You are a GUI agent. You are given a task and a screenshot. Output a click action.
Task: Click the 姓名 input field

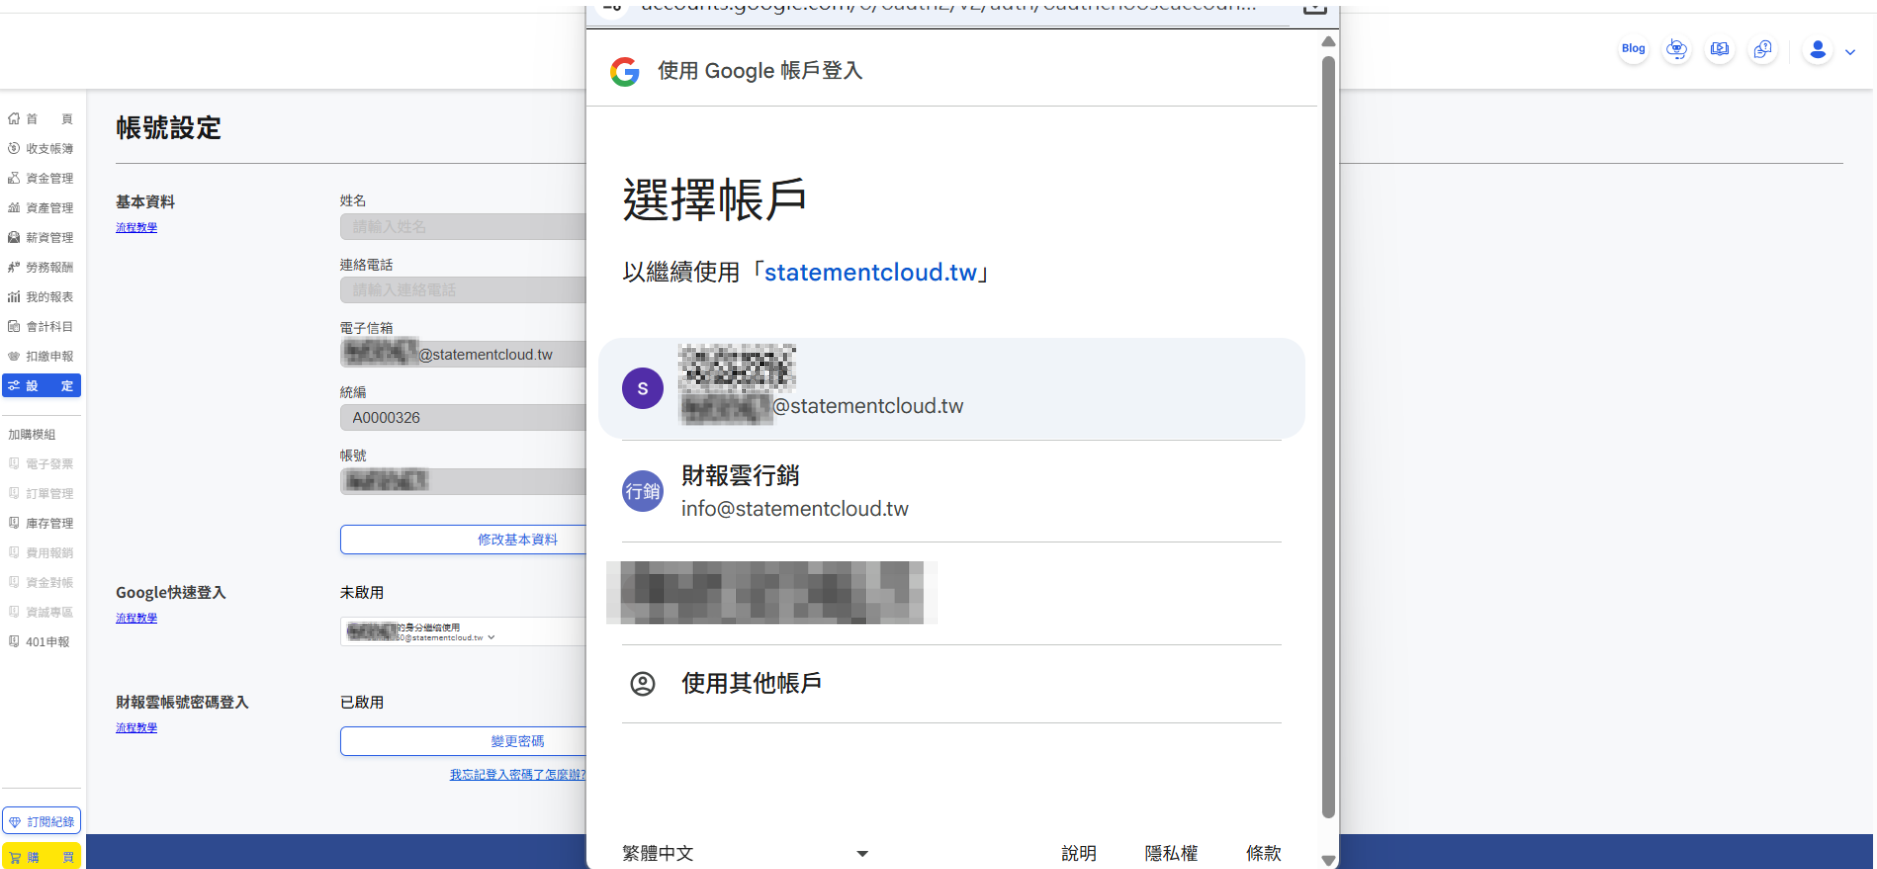coord(463,227)
